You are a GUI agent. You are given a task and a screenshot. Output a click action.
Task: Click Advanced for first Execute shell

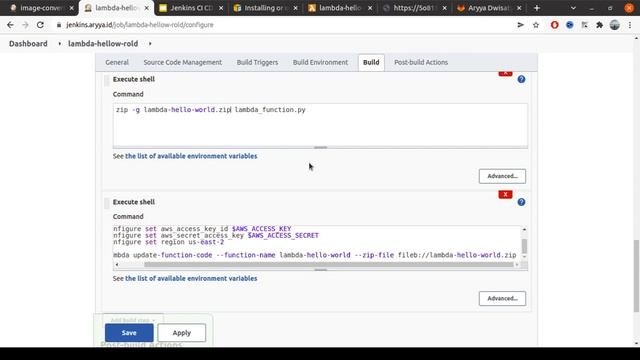[502, 176]
